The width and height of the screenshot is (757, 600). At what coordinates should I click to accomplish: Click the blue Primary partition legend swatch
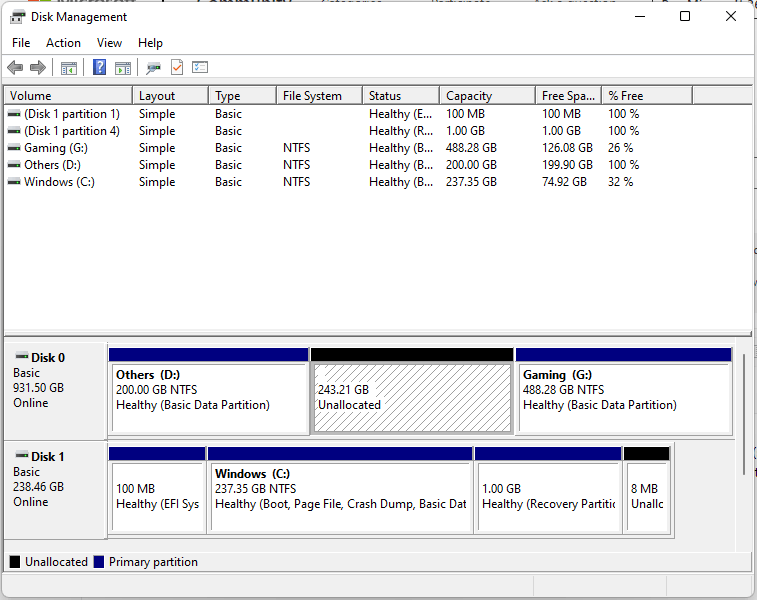click(x=99, y=562)
